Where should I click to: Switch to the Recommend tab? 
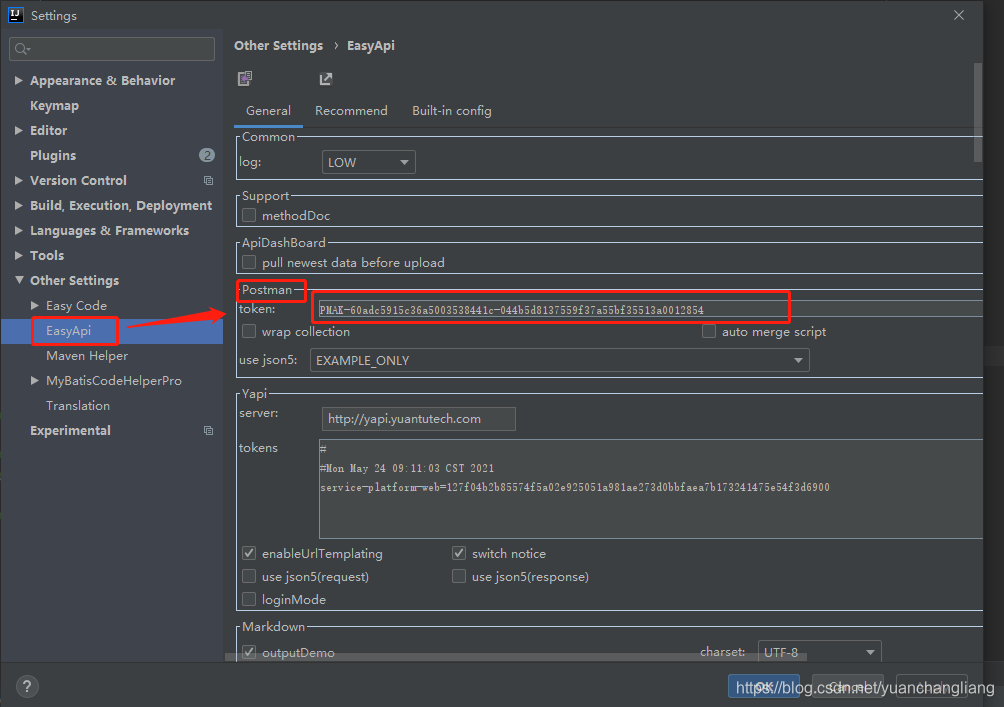coord(351,111)
